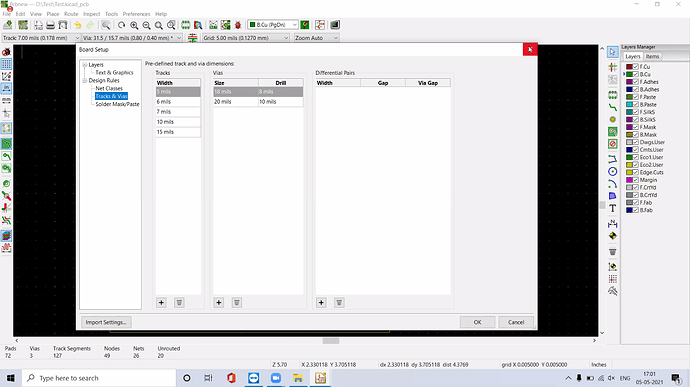Open the Track width dropdown
690x387 pixels.
(x=41, y=38)
